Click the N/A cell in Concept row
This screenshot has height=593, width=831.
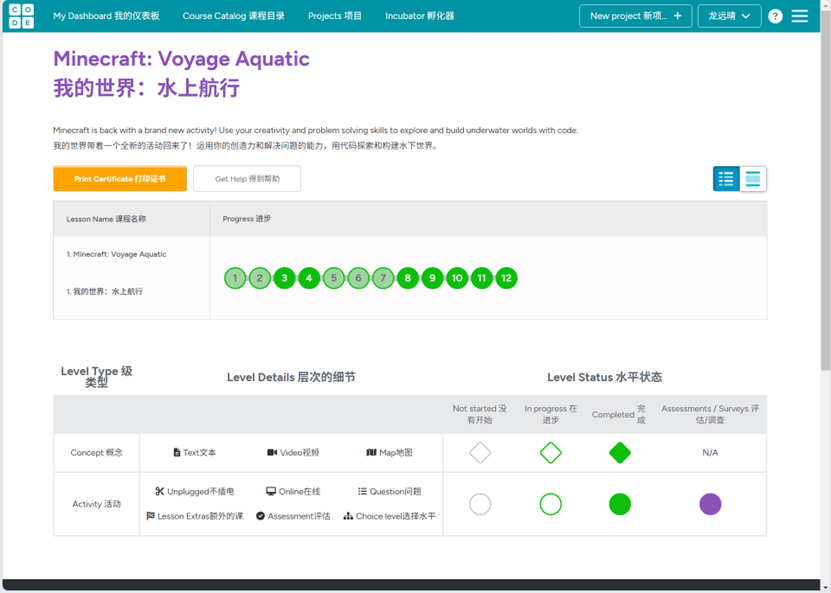click(710, 453)
